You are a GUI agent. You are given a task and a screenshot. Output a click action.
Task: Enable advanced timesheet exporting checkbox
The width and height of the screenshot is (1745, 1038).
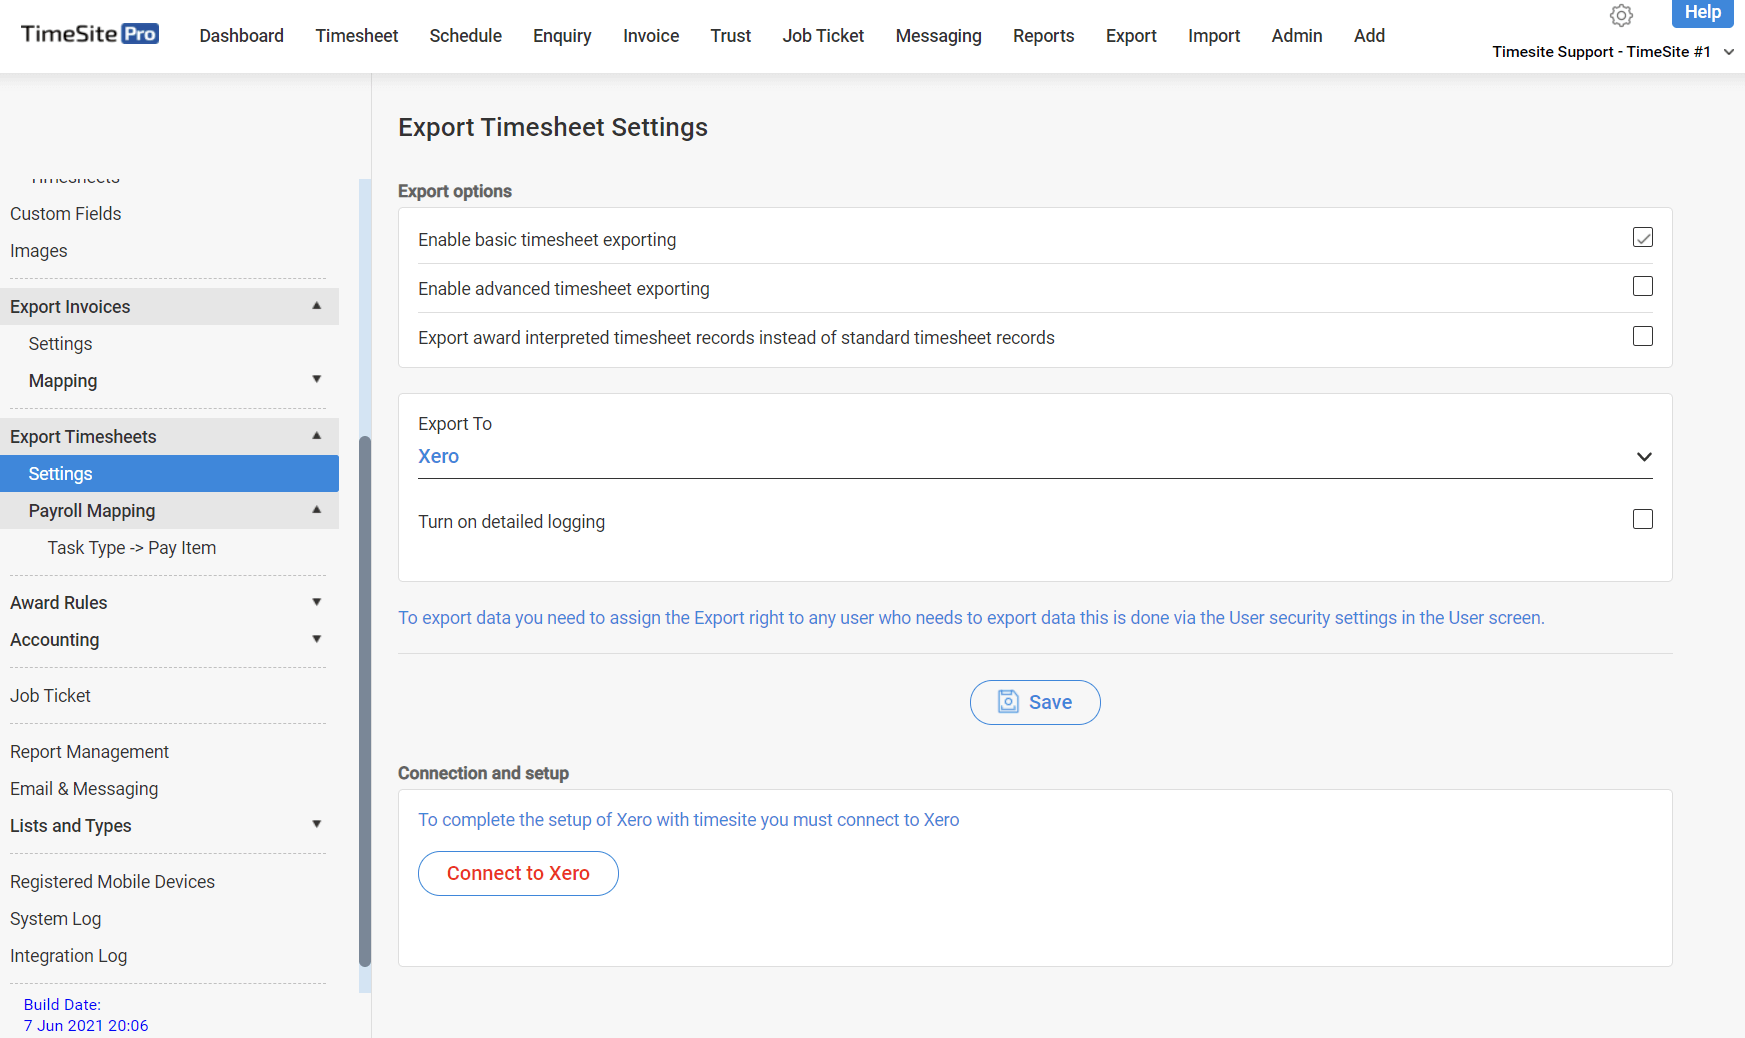(x=1643, y=286)
